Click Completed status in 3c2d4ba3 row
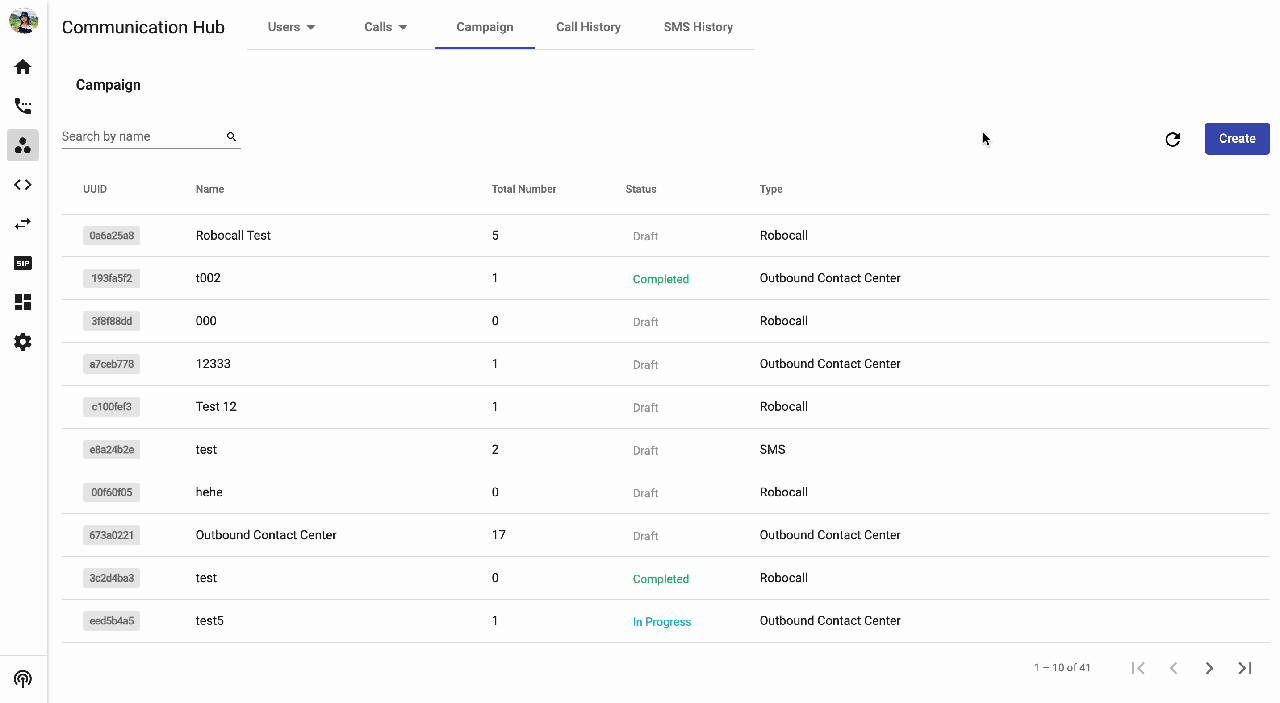Viewport: 1280px width, 703px height. pyautogui.click(x=661, y=579)
